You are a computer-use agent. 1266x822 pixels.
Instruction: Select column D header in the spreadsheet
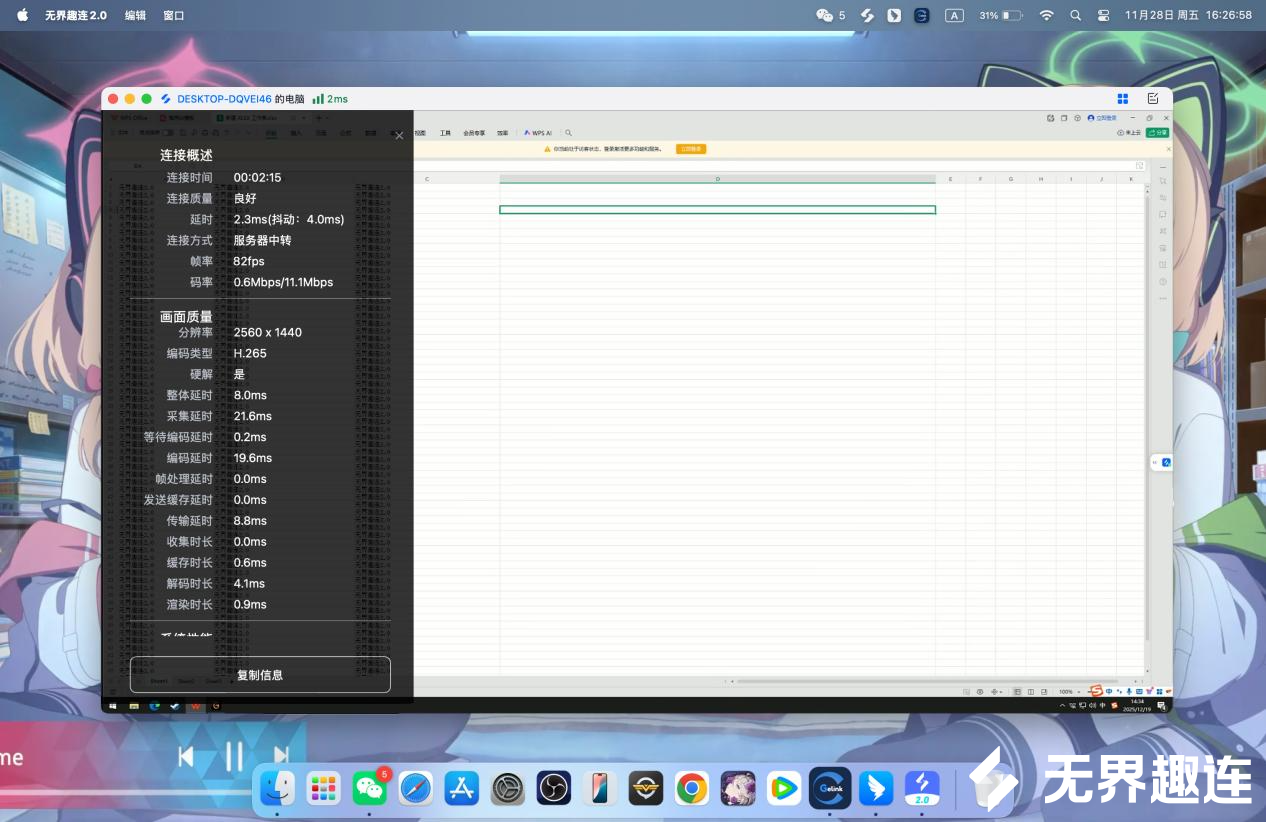(717, 179)
